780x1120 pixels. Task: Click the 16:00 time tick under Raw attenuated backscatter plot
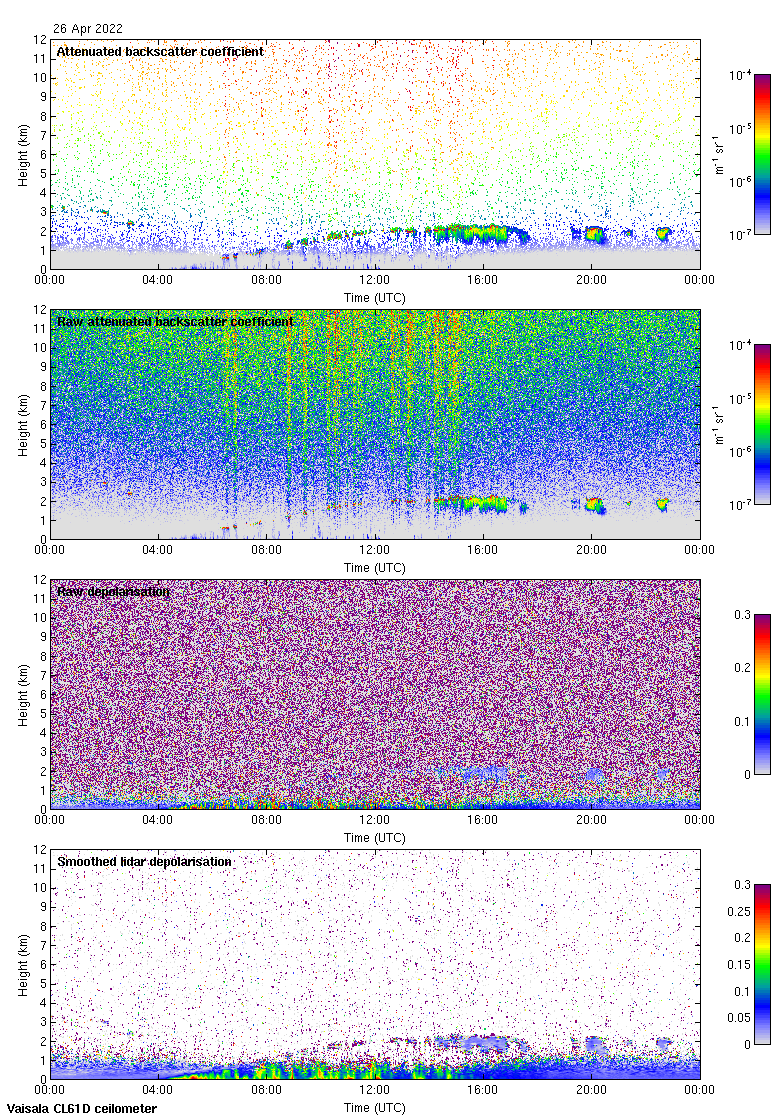tap(483, 549)
